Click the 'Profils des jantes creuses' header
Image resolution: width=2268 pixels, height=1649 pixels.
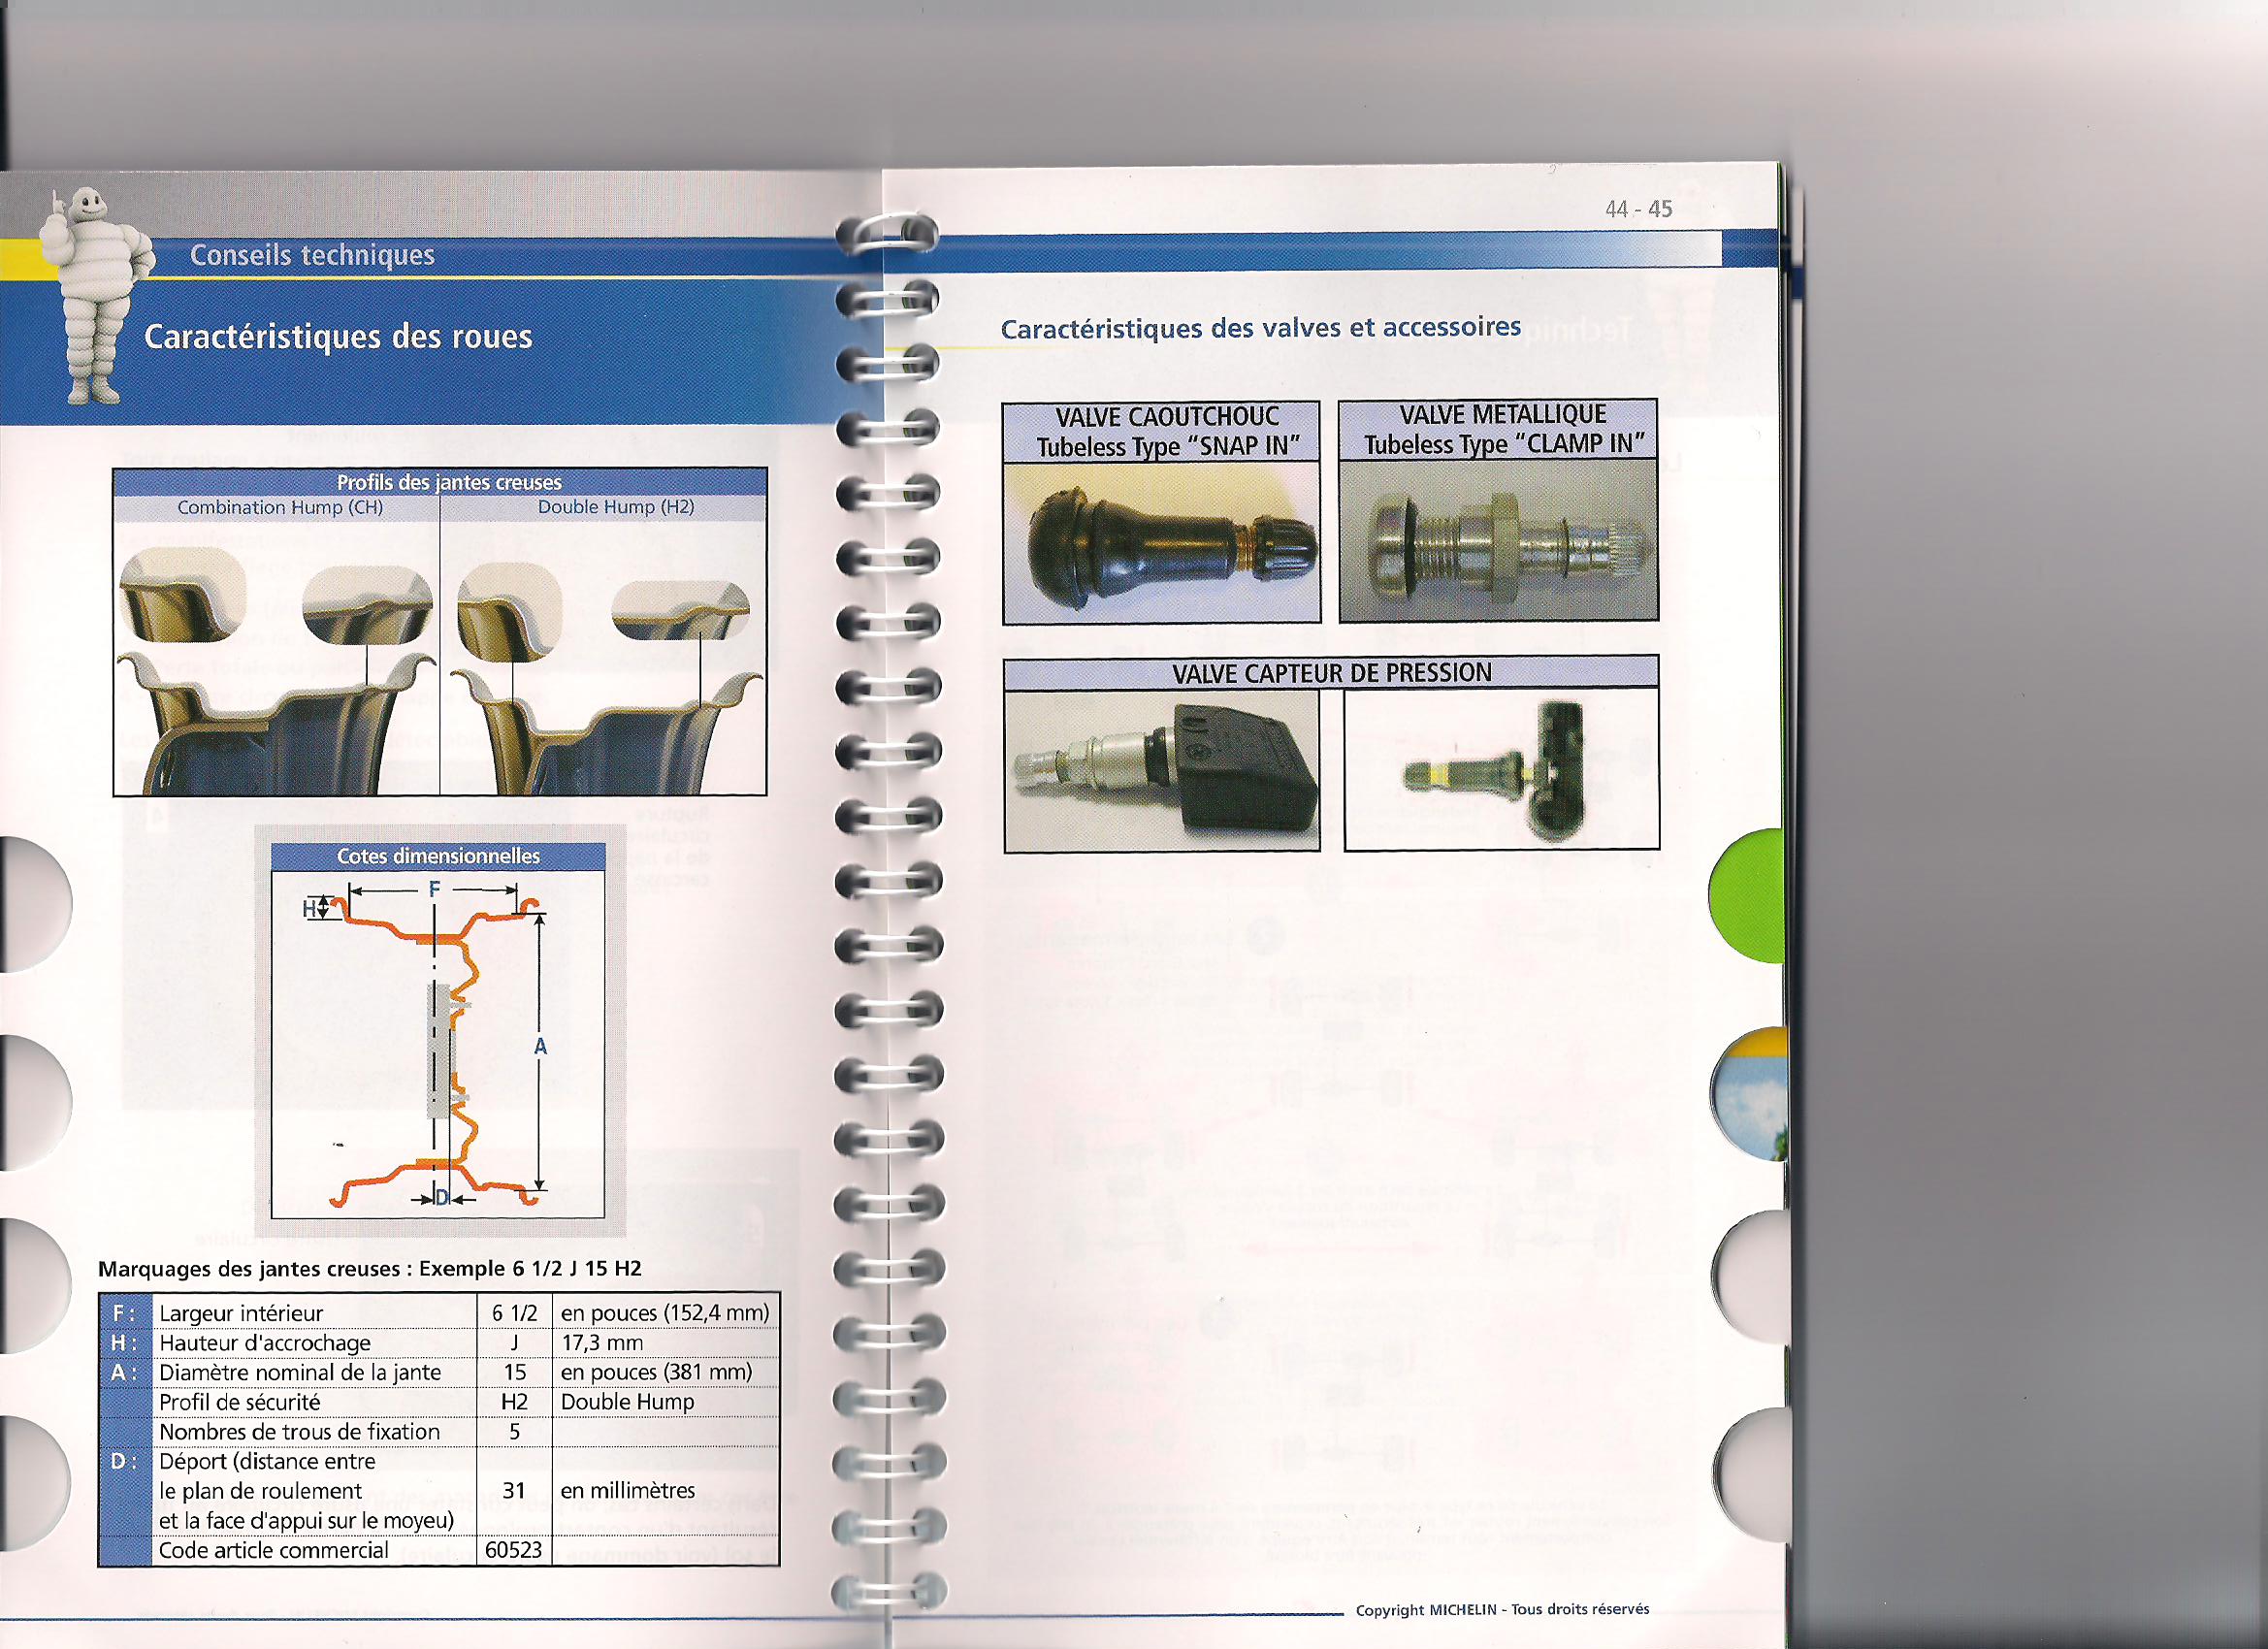[x=449, y=482]
